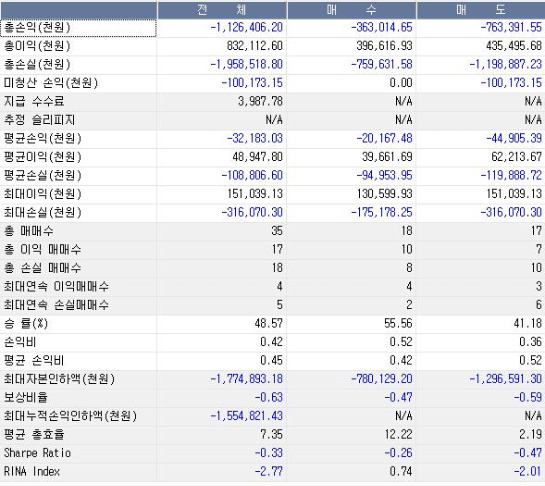Click the buy average efficiency 12.22
545x486 pixels.
(398, 435)
